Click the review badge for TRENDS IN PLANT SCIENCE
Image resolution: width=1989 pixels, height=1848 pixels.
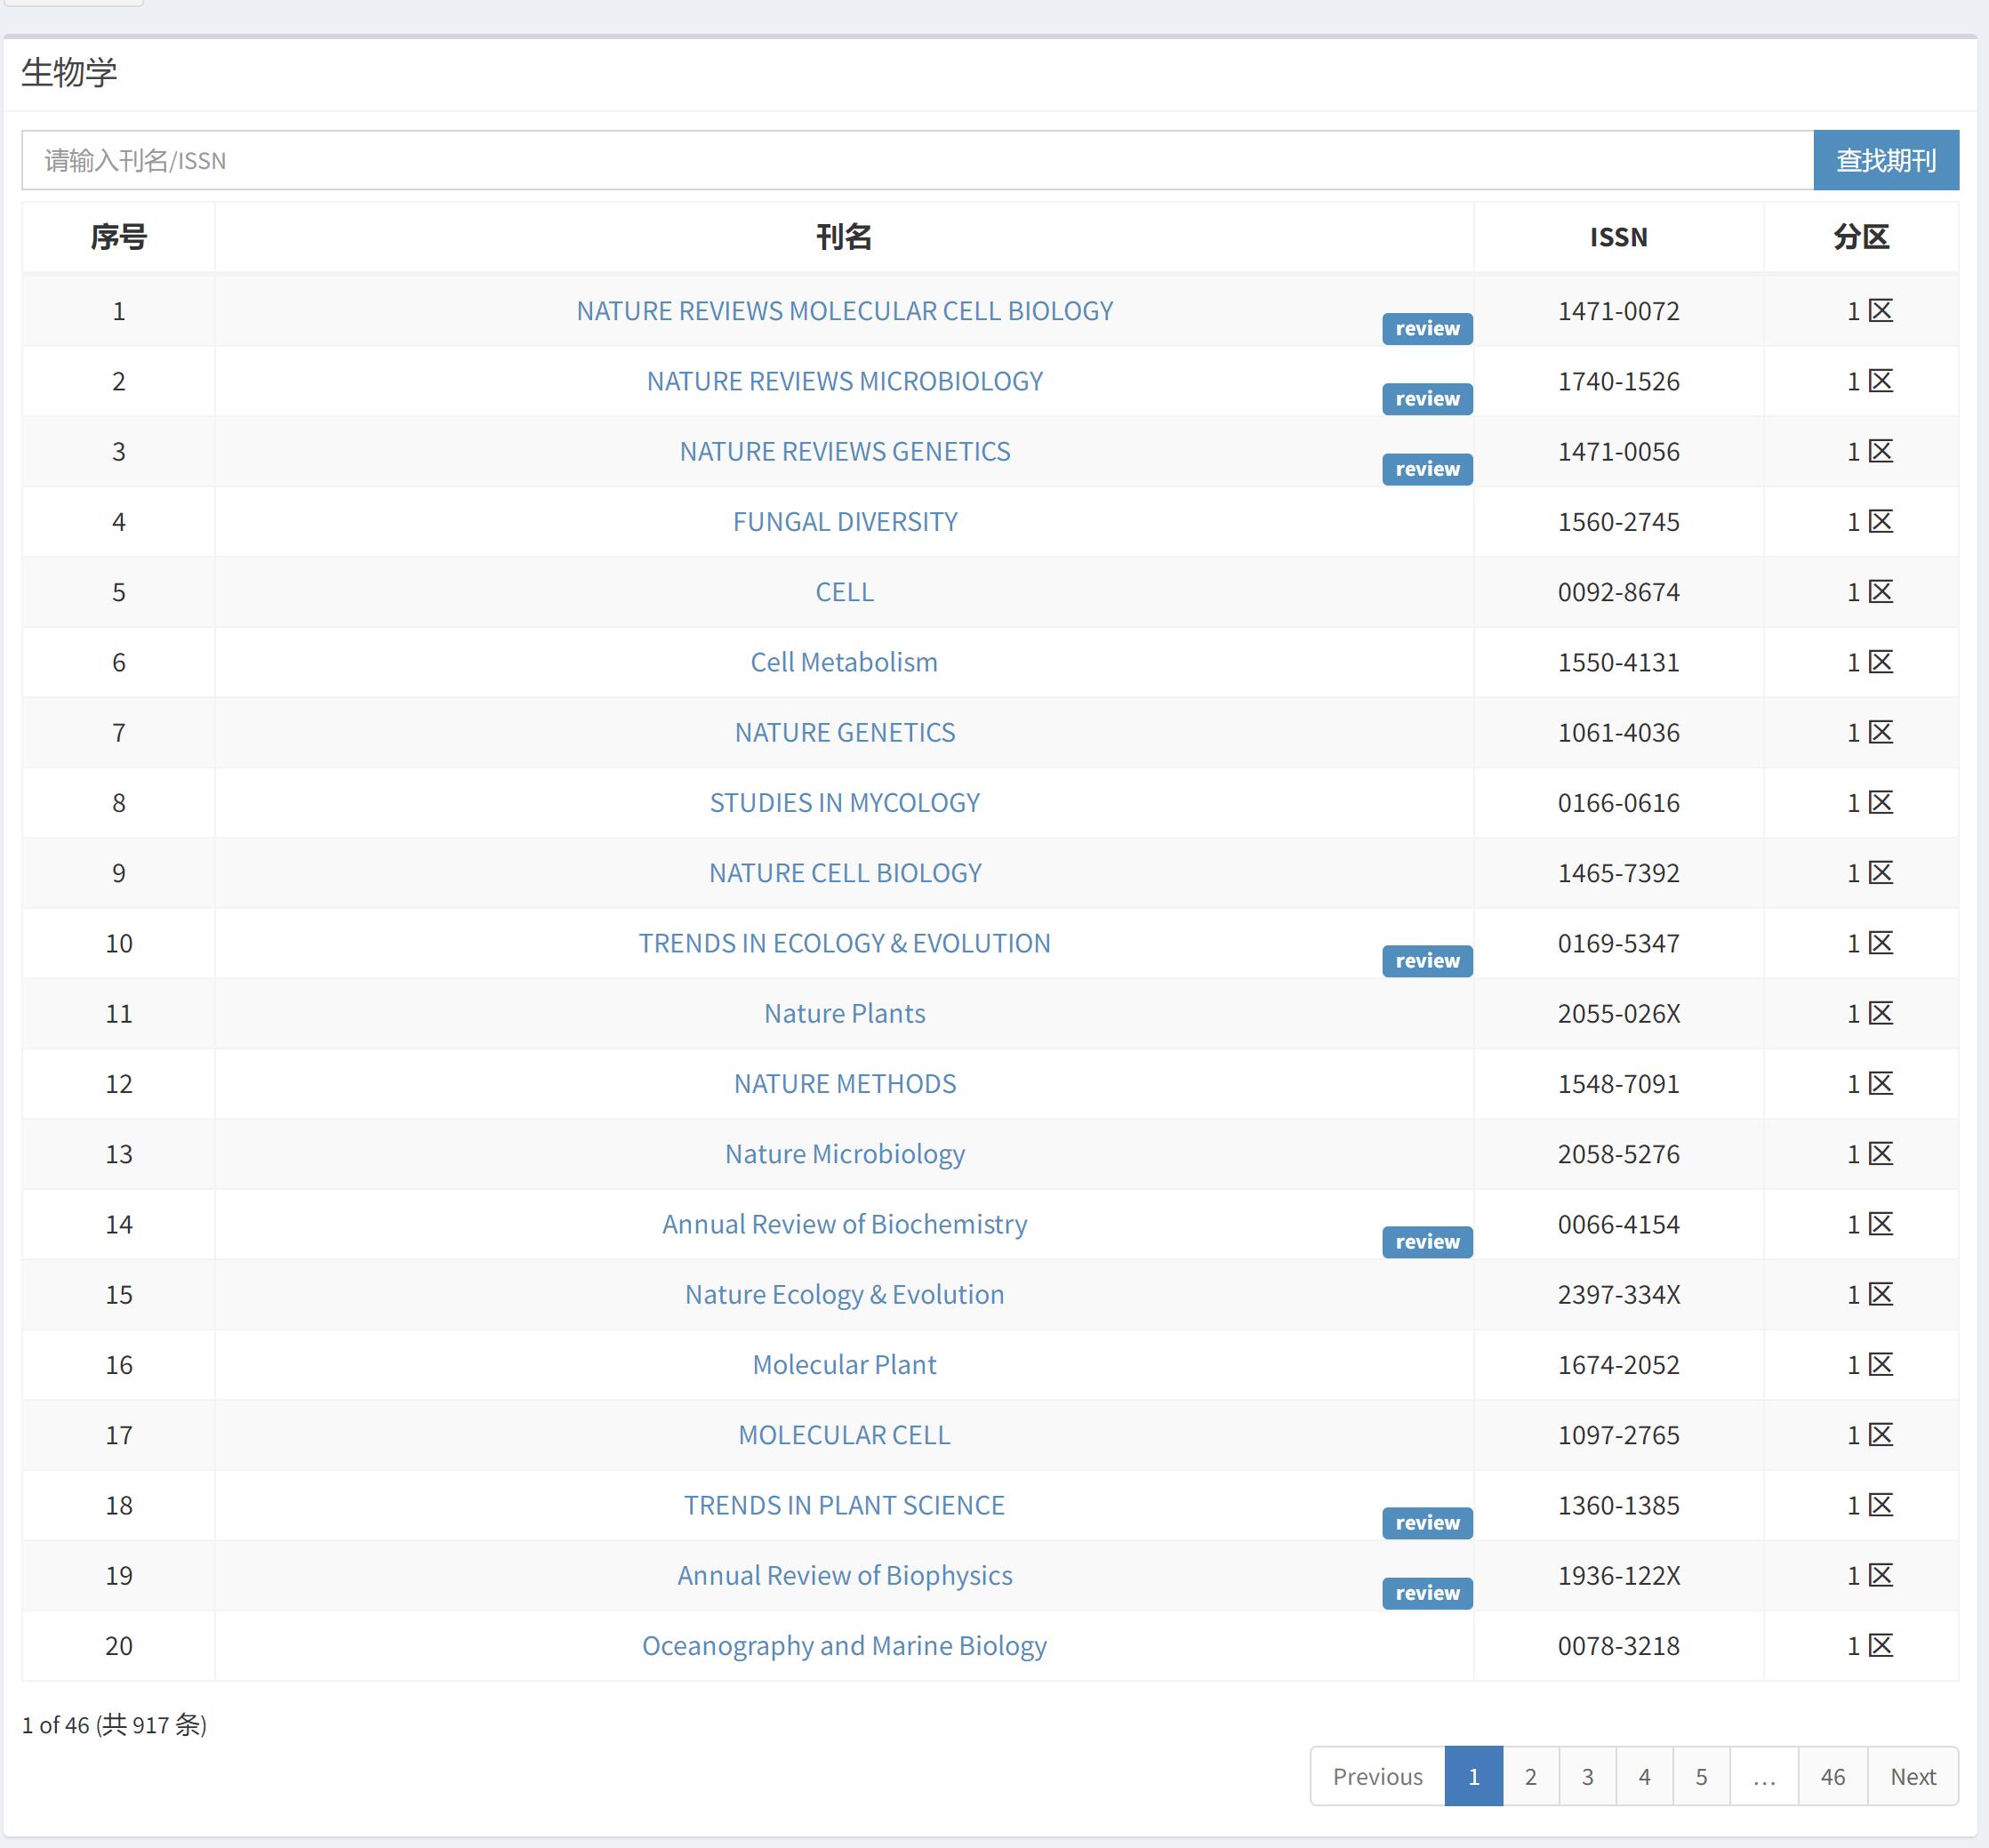pyautogui.click(x=1426, y=1522)
